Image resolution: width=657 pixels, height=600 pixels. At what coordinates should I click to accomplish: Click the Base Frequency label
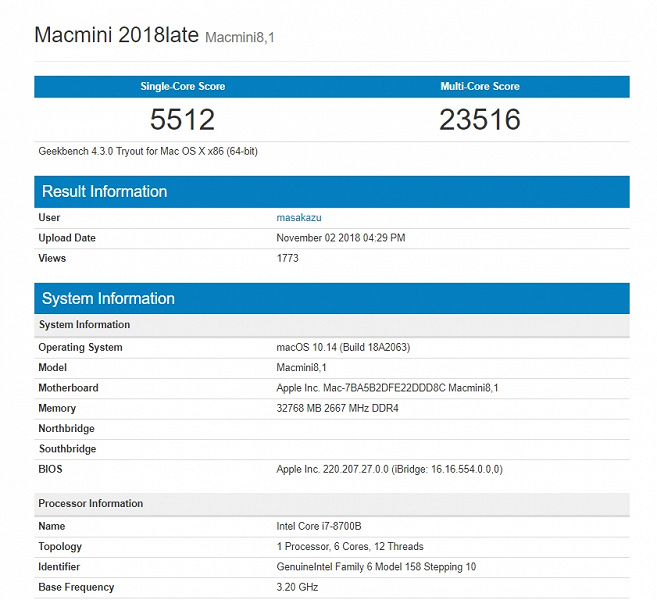[x=76, y=587]
